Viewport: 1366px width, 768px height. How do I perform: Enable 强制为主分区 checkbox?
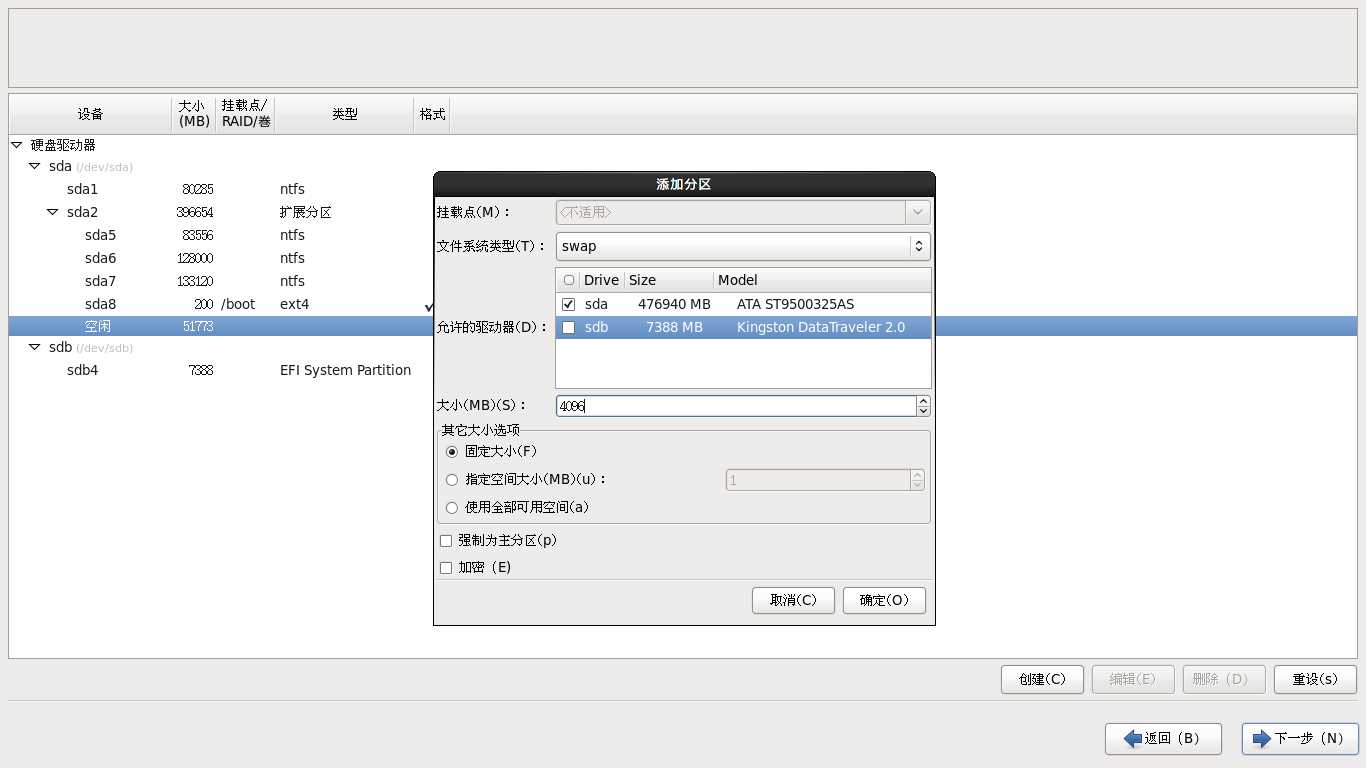pyautogui.click(x=446, y=541)
